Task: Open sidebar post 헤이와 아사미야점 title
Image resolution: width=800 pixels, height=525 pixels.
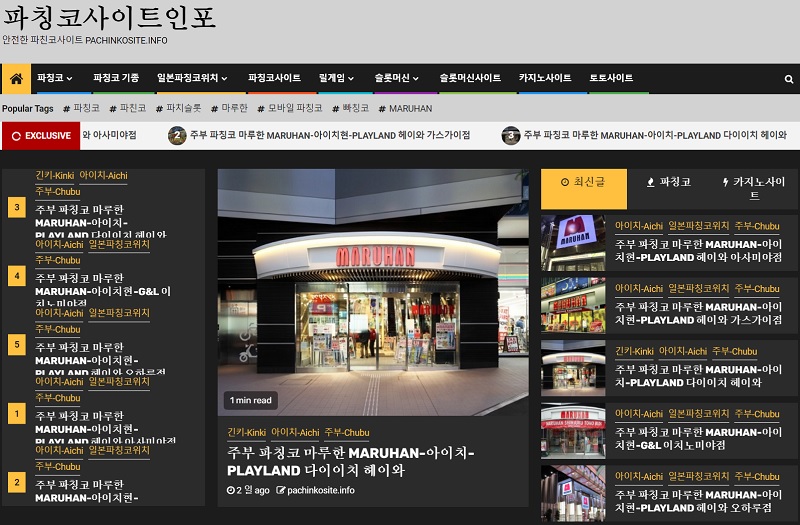Action: [698, 251]
